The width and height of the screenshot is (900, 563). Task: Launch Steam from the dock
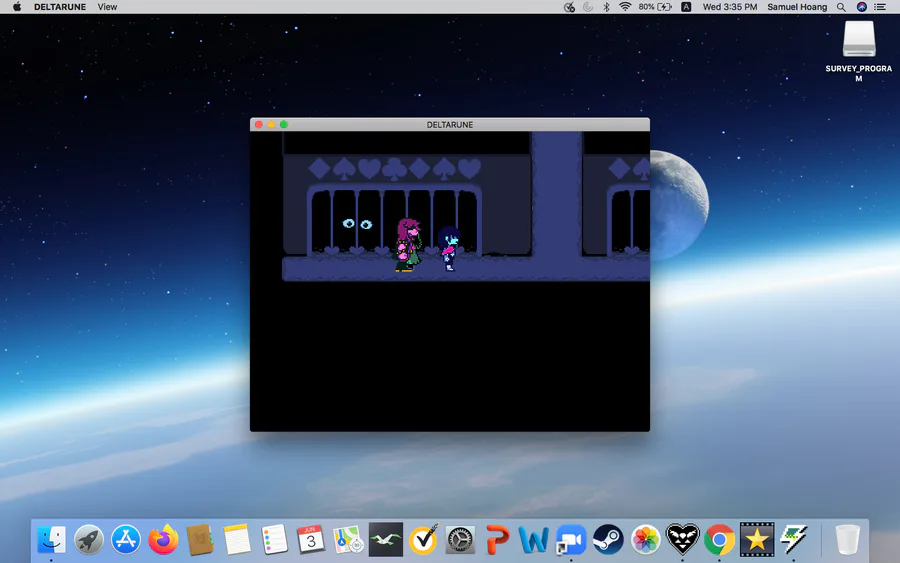(608, 539)
